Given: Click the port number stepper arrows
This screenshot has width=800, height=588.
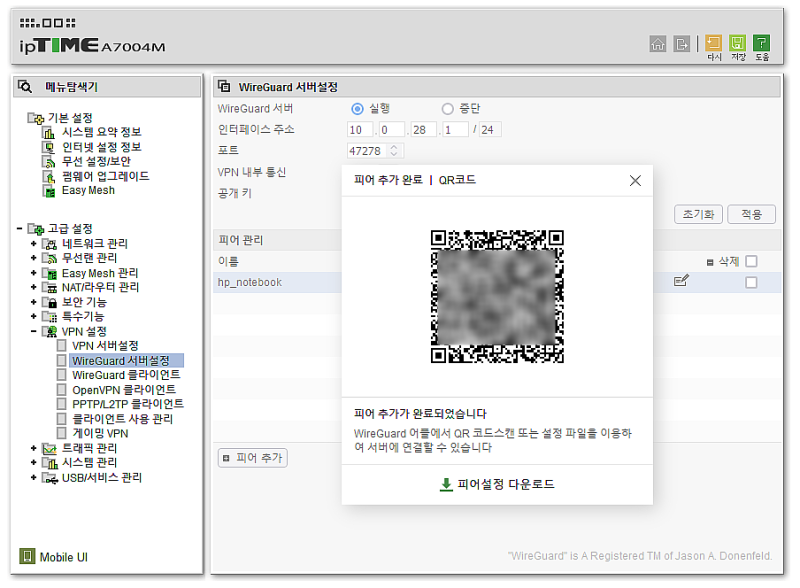Looking at the screenshot, I should tap(393, 151).
